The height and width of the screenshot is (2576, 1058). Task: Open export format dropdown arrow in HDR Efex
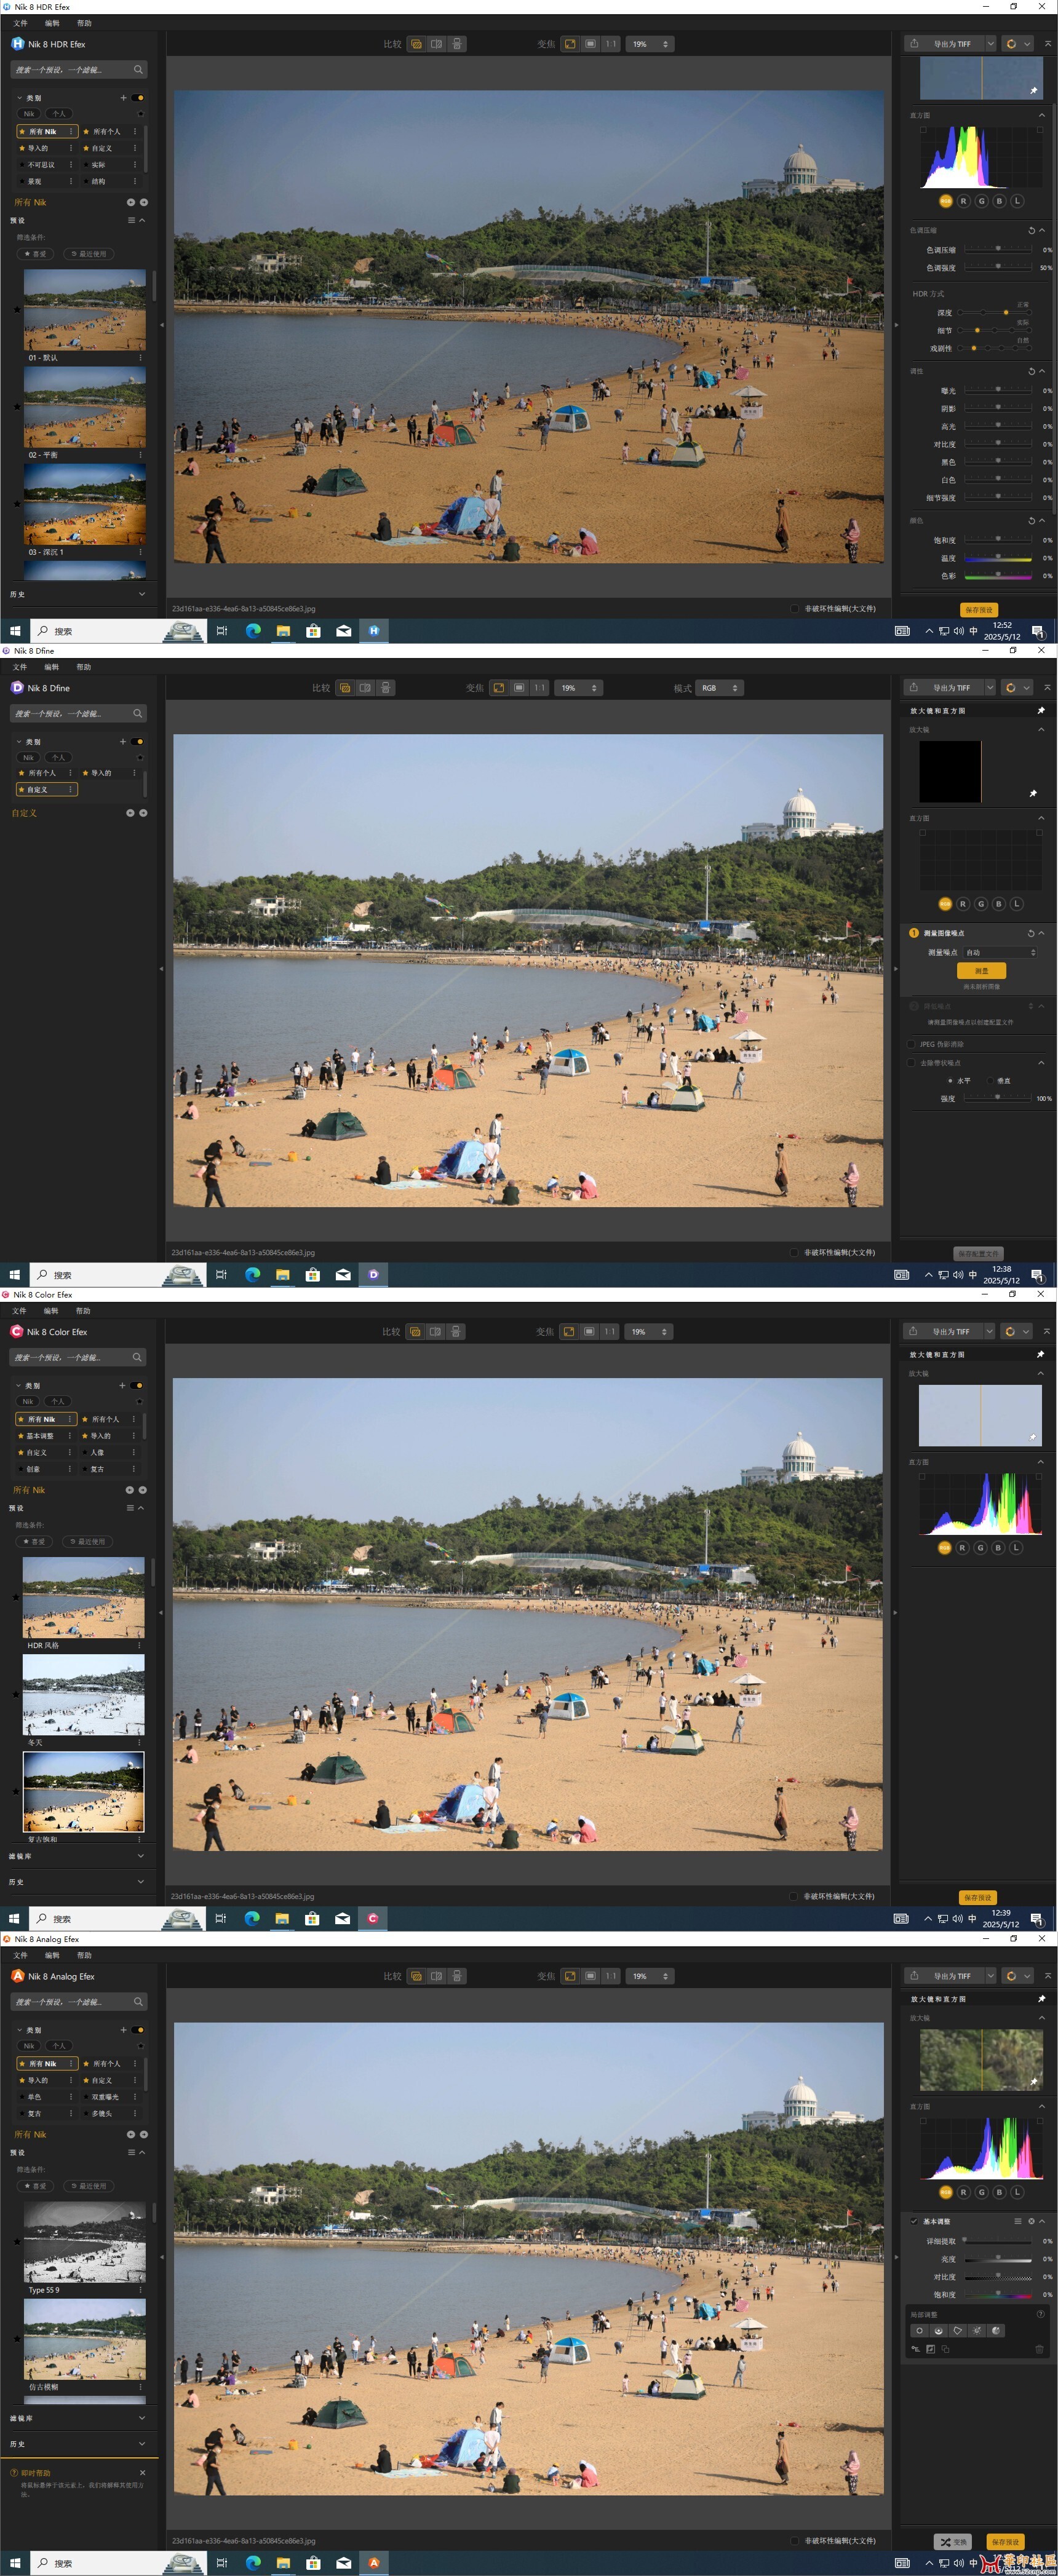pyautogui.click(x=990, y=44)
